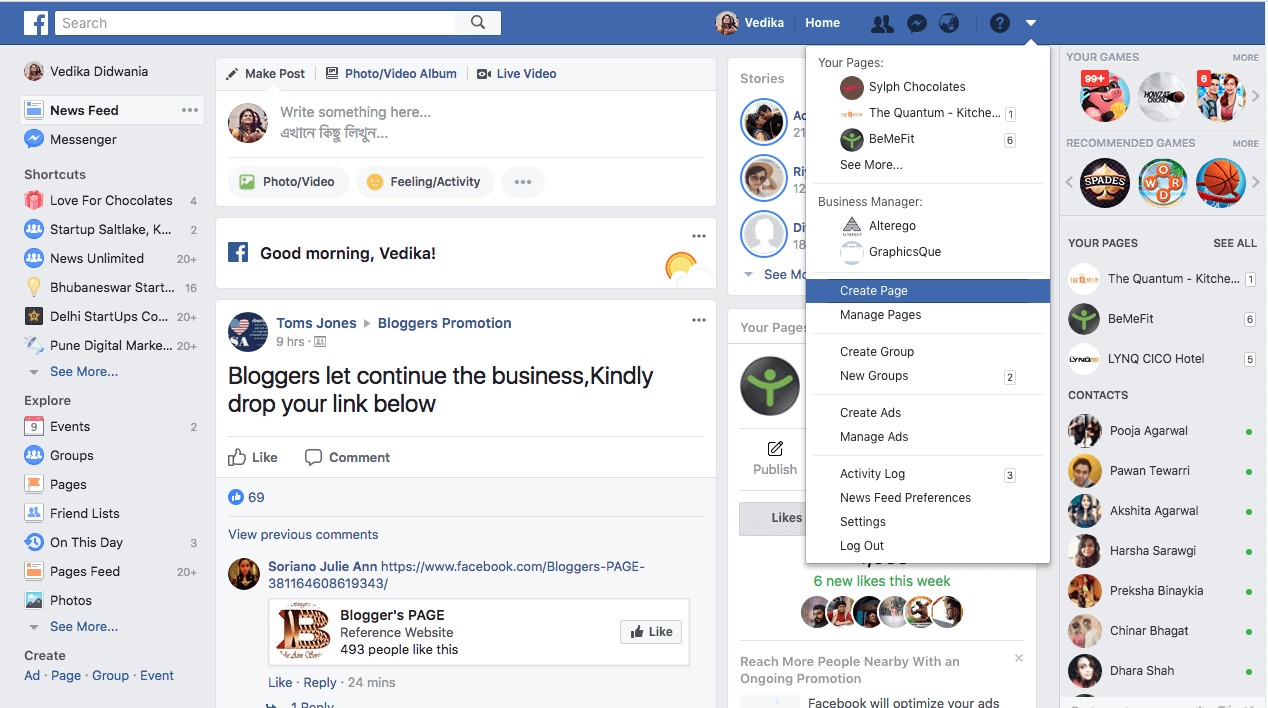This screenshot has height=708, width=1268.
Task: Open Vedika profile in top bar
Action: [750, 23]
